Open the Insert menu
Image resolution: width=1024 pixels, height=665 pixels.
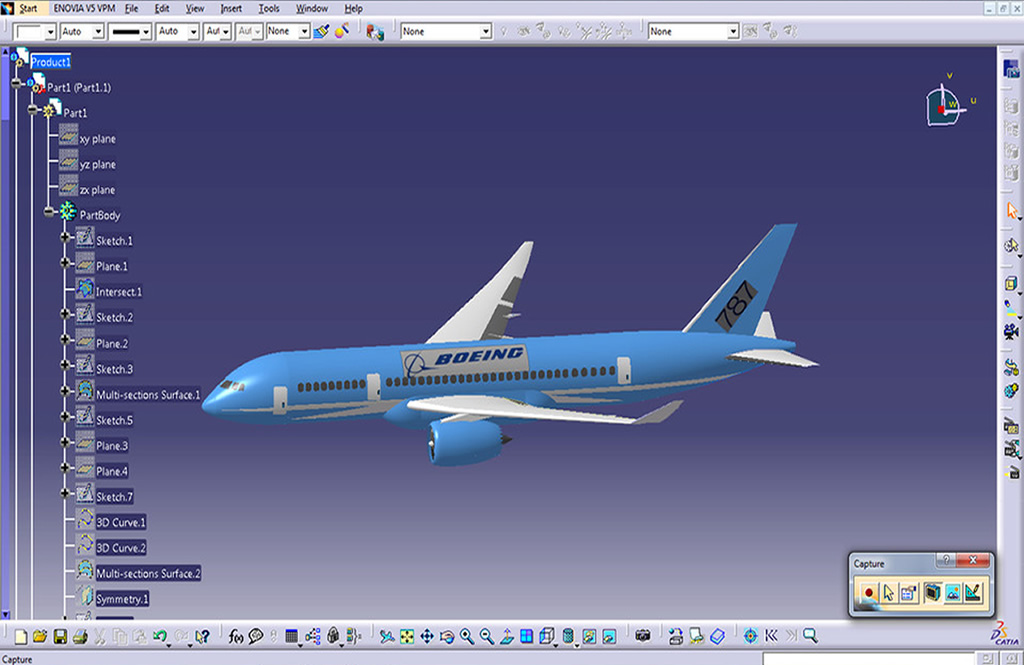point(231,8)
